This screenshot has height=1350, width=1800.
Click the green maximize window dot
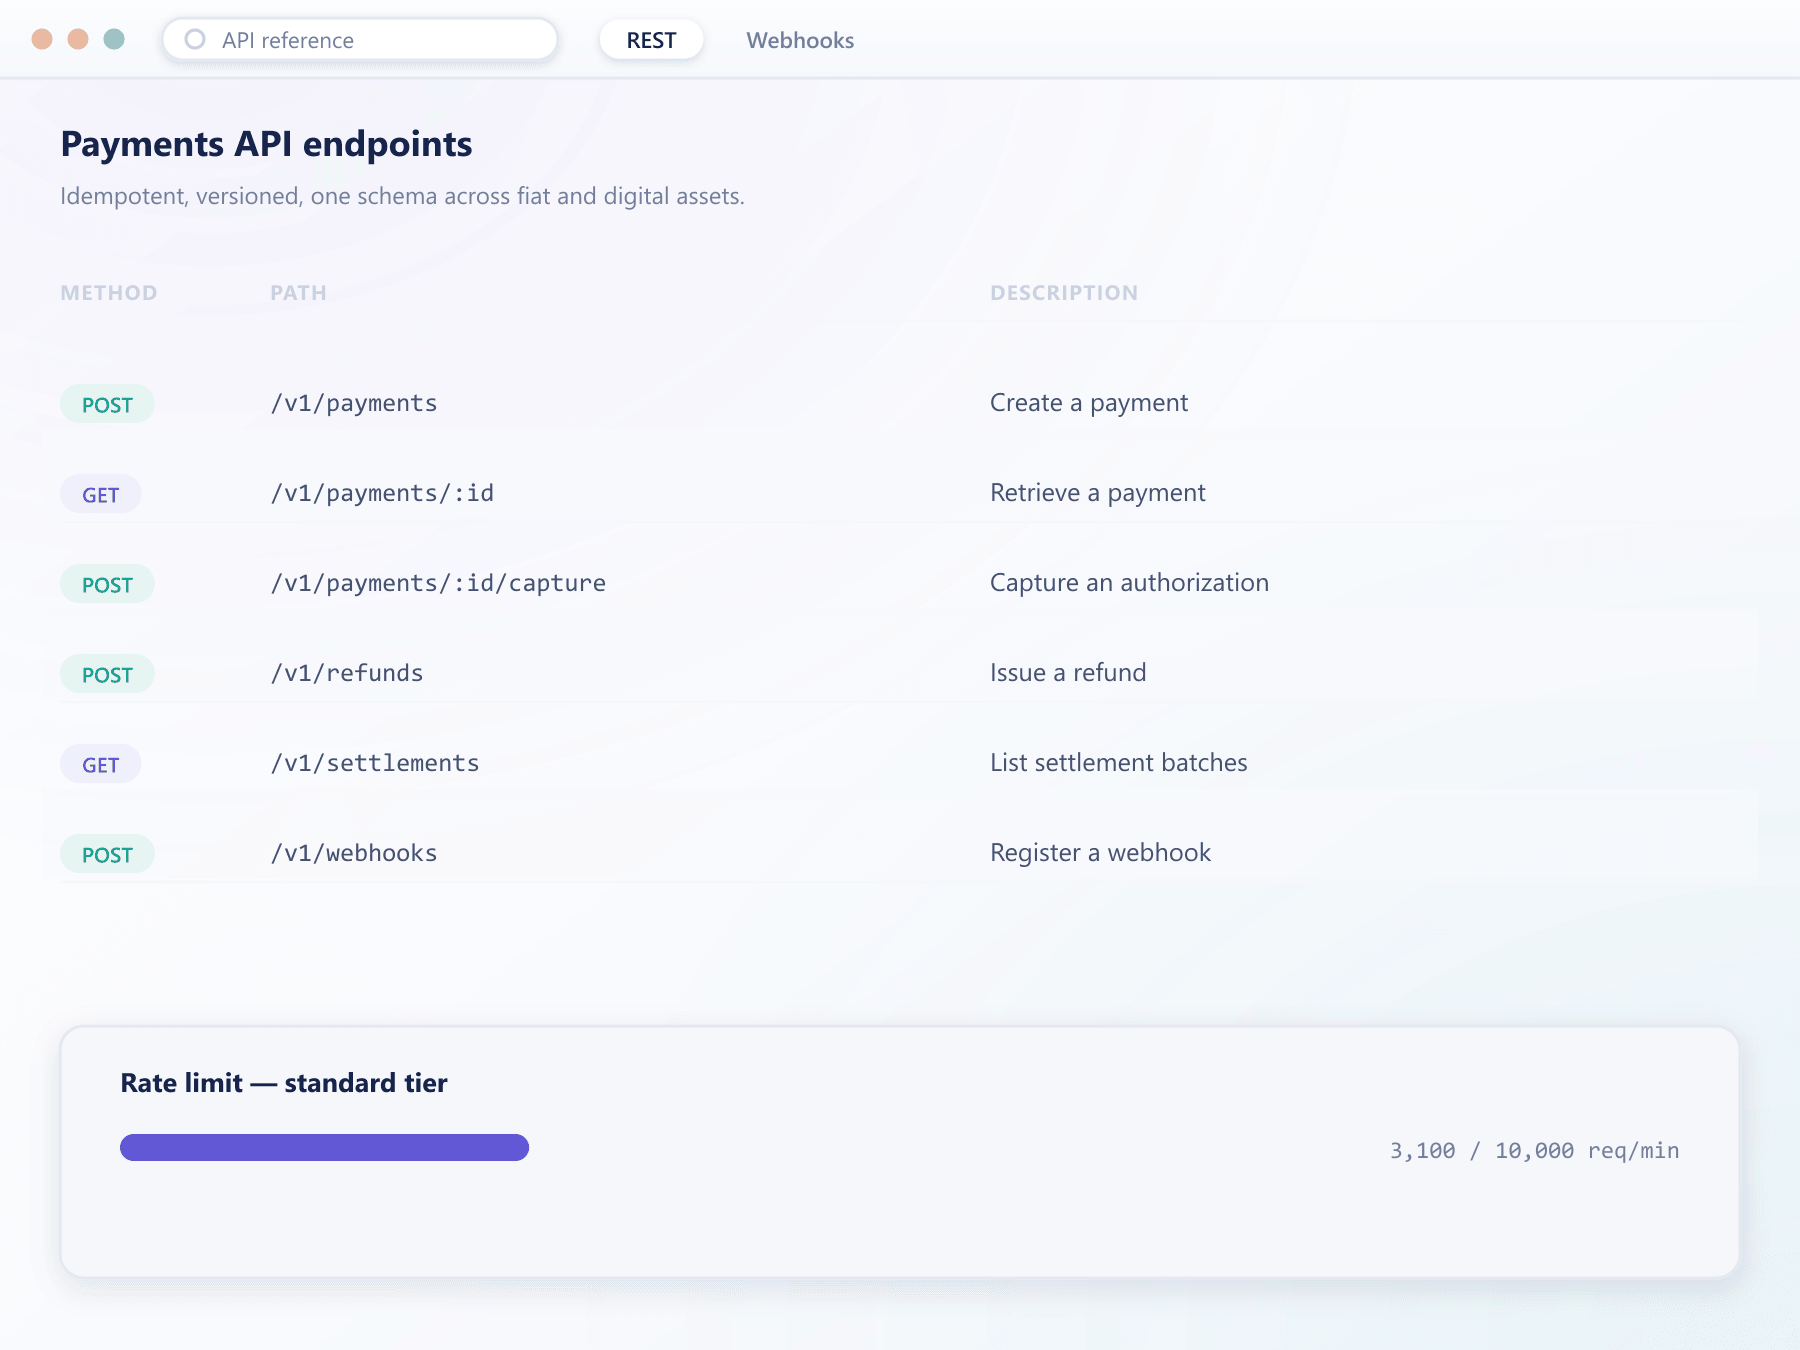114,39
